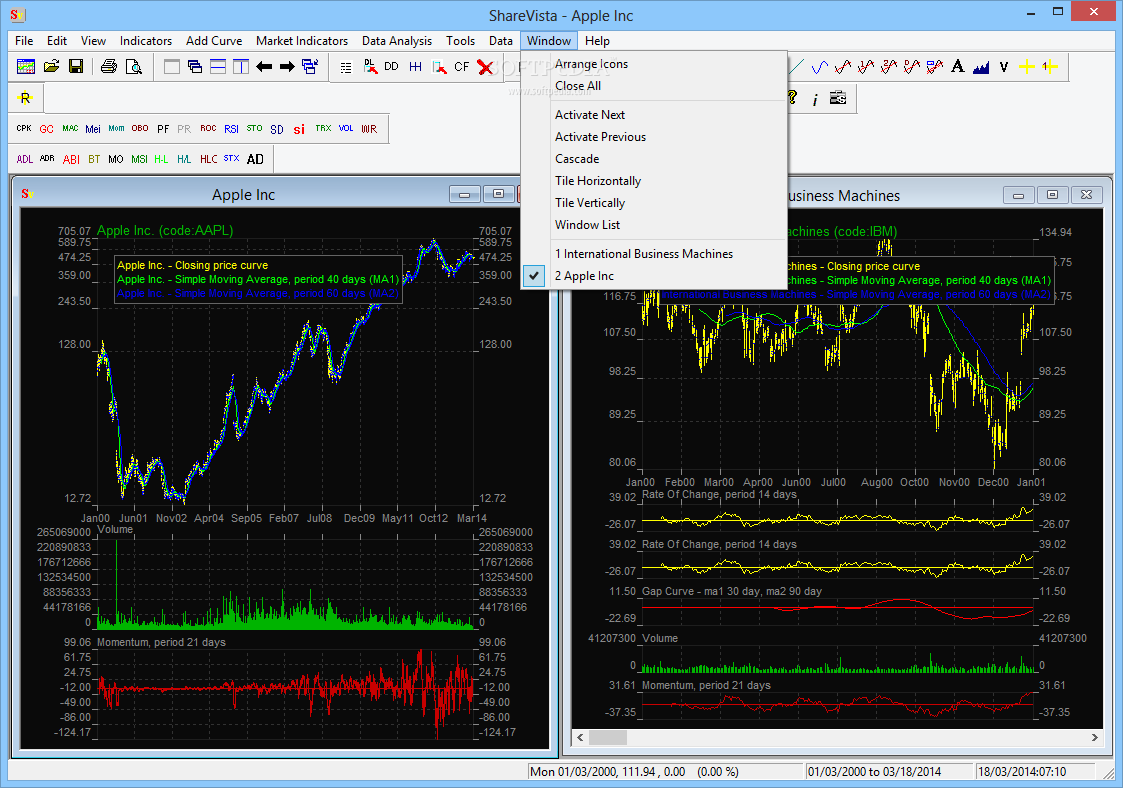Add the OBO indicator
Screen dimensions: 1123x788
140,128
